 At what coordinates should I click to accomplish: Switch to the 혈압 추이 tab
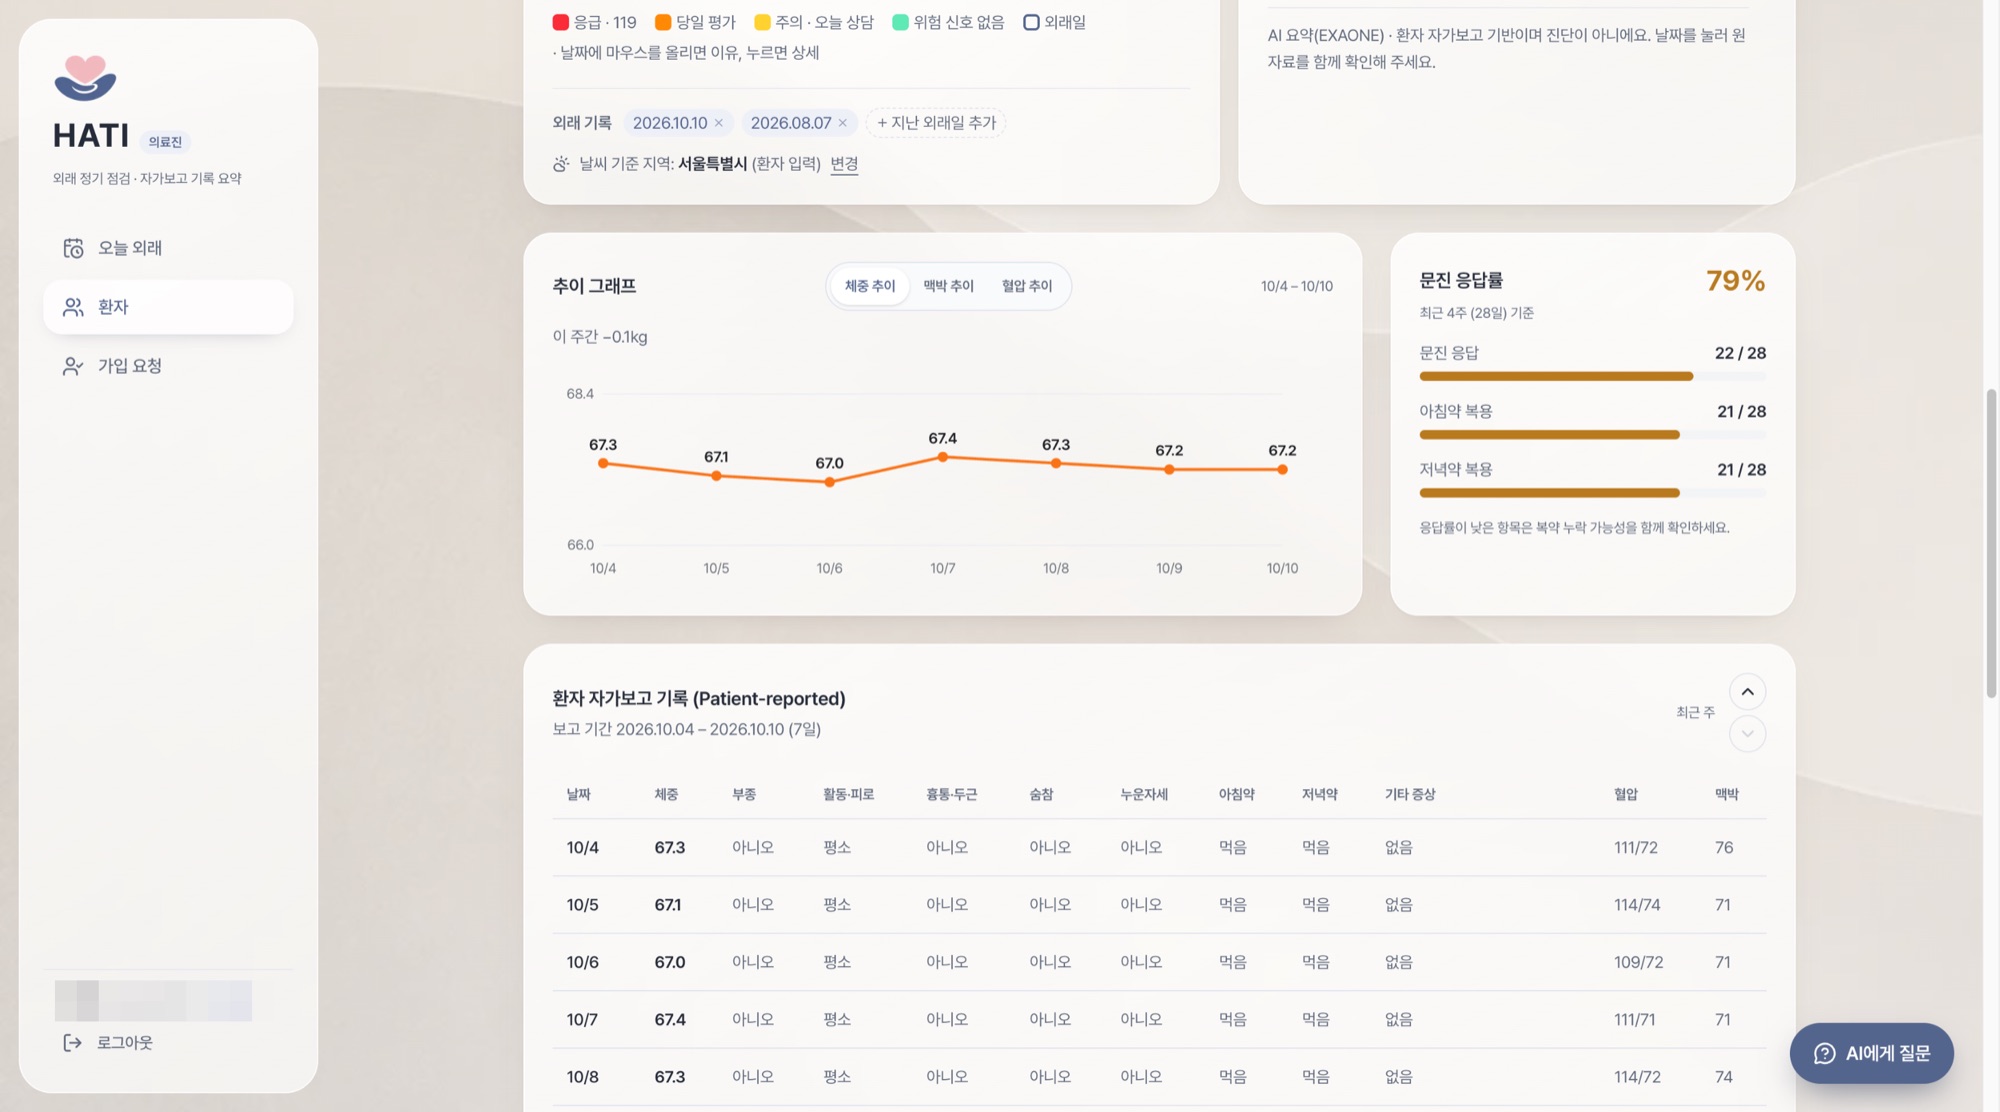coord(1027,286)
